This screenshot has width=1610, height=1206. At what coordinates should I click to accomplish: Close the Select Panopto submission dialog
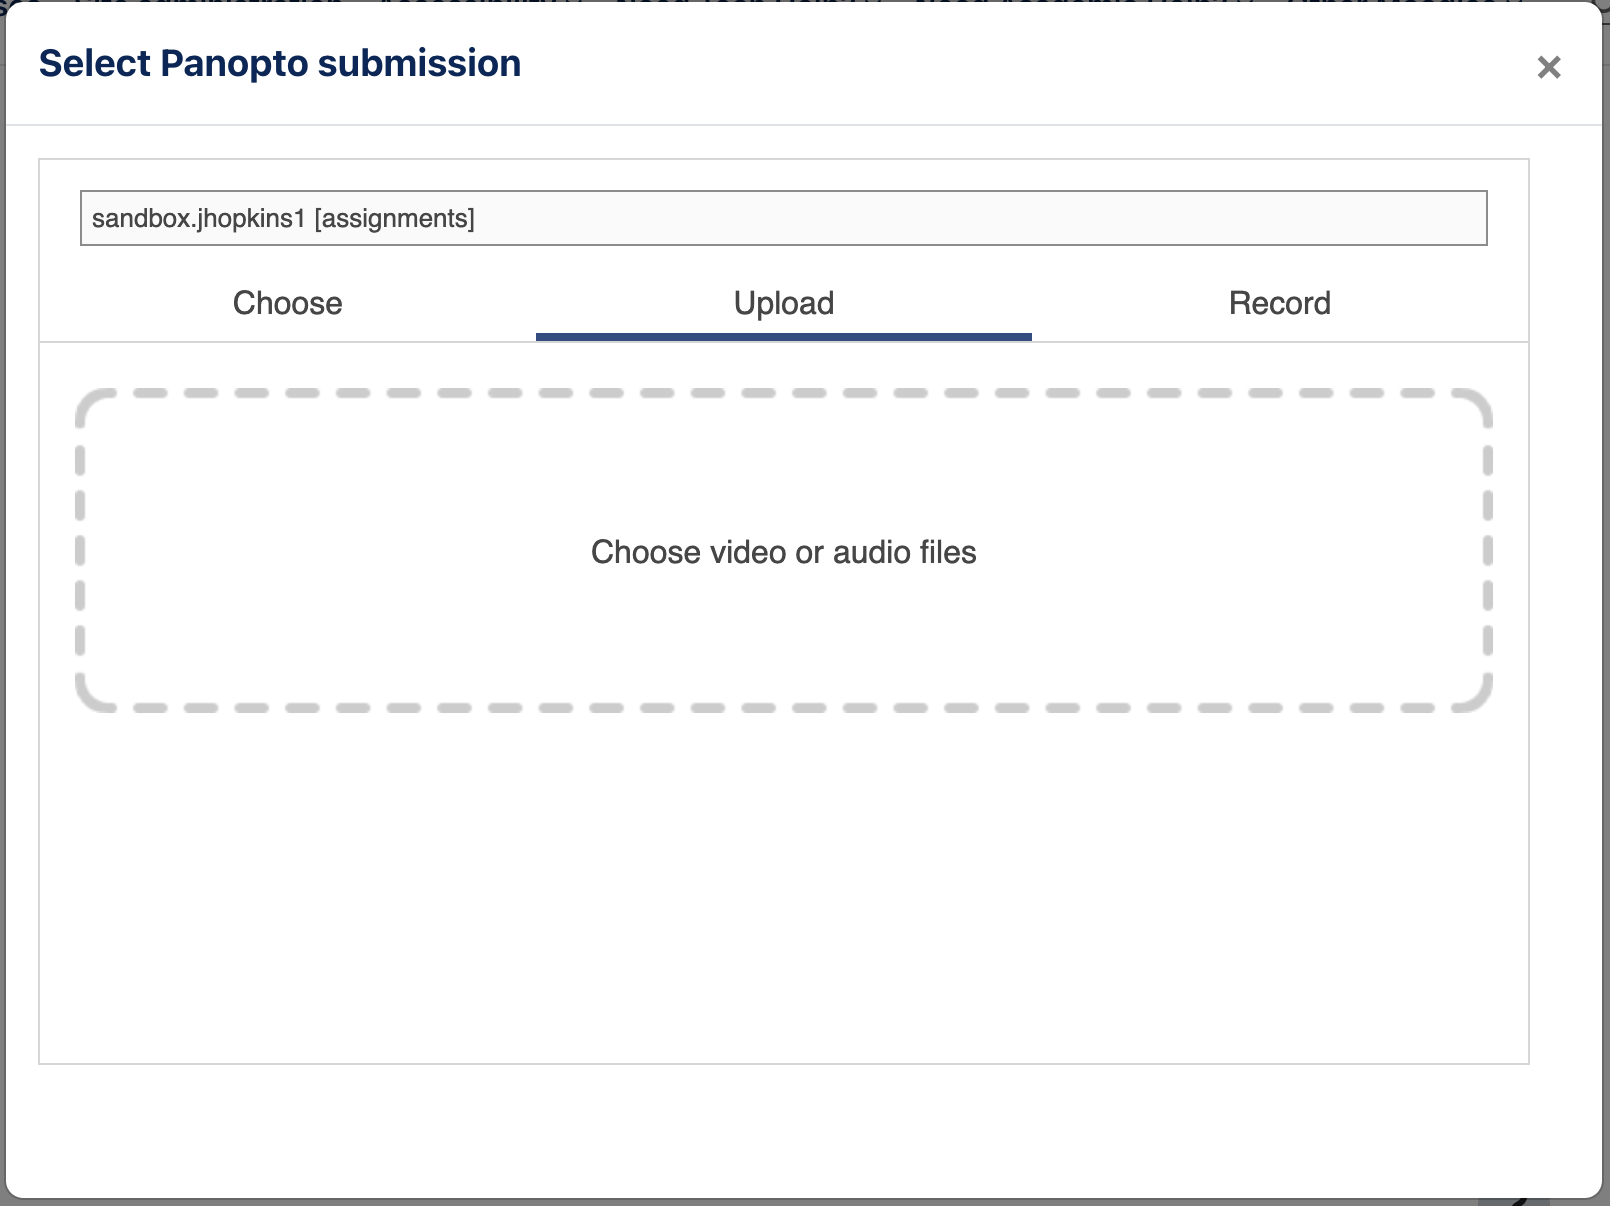pos(1548,67)
